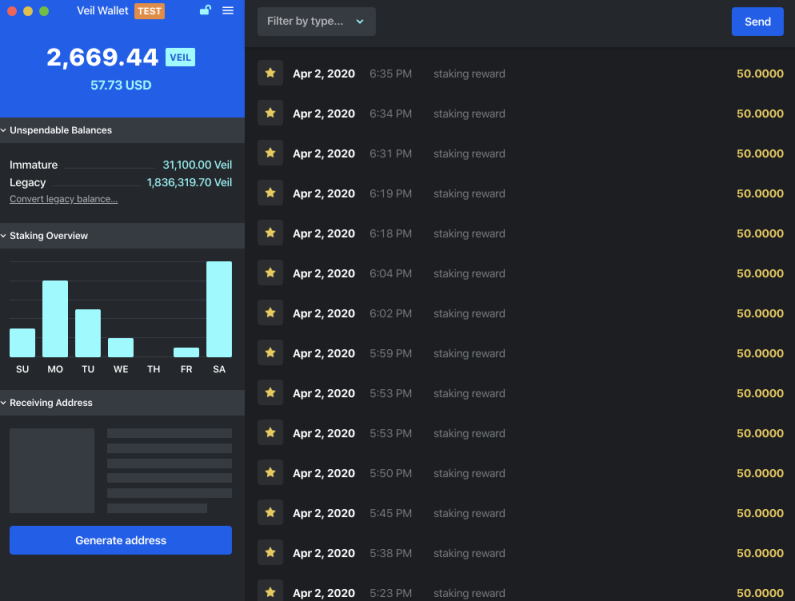795x601 pixels.
Task: Click star icon of 5:23 PM reward
Action: pyautogui.click(x=270, y=592)
